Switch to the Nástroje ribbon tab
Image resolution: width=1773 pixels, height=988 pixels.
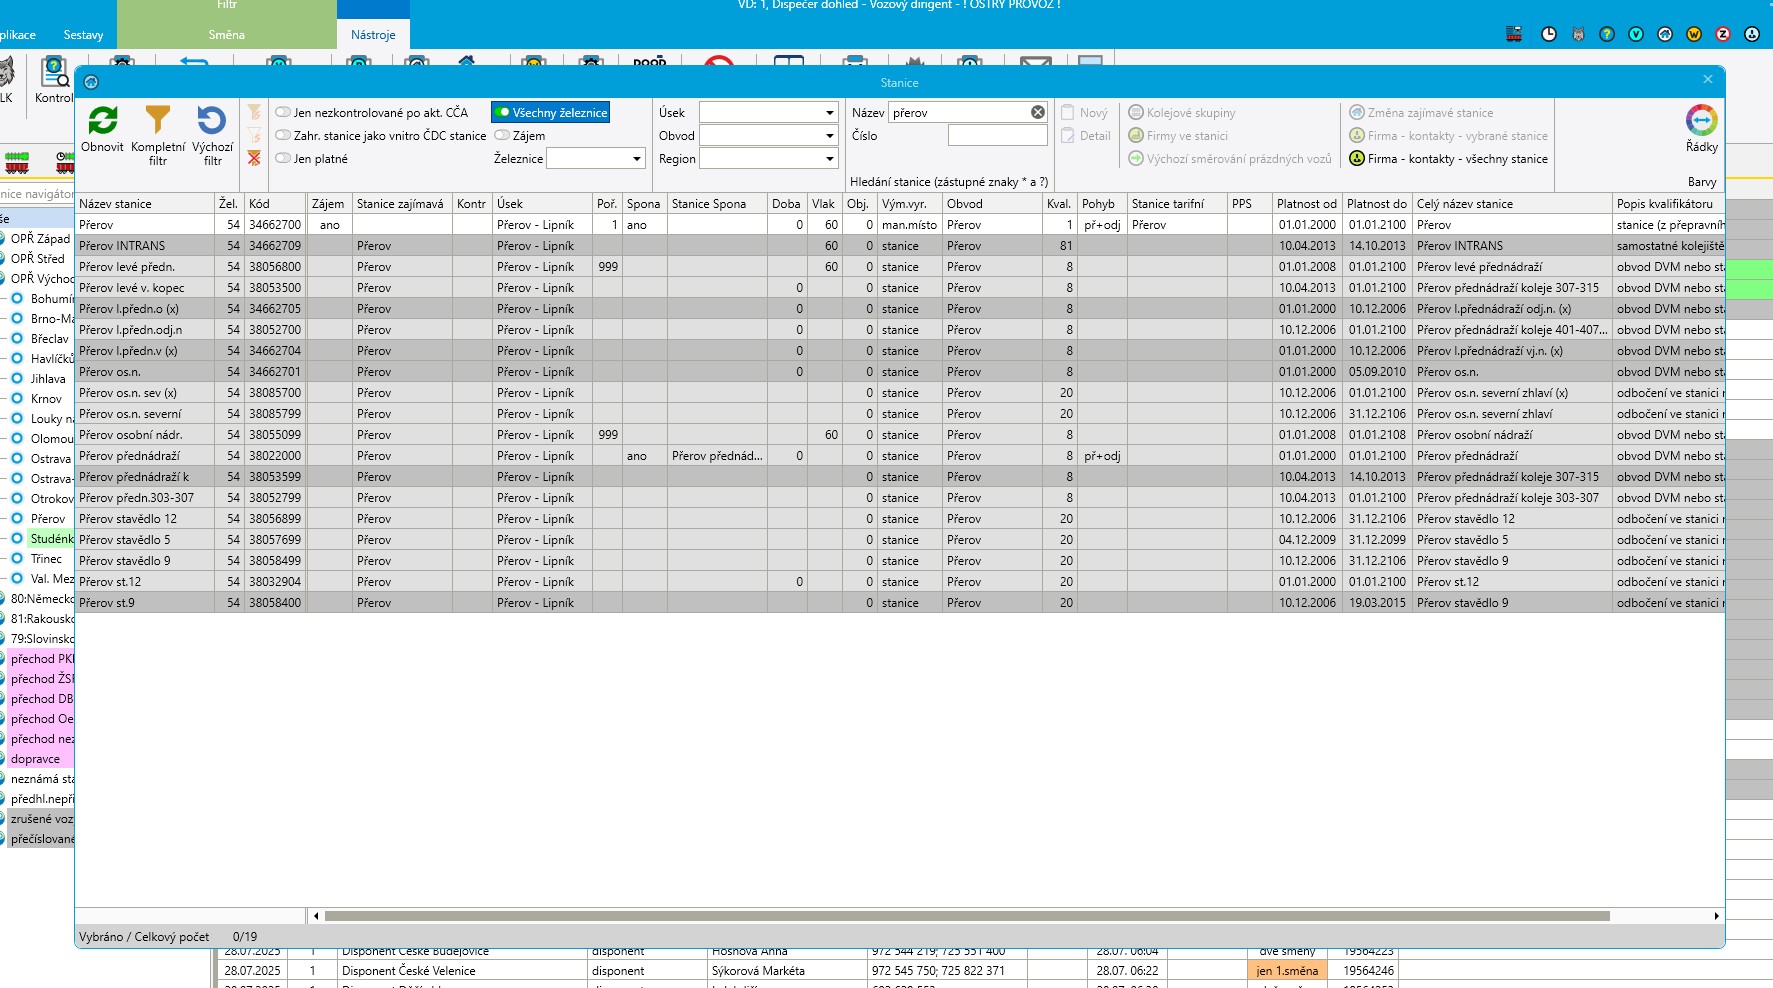click(x=373, y=35)
